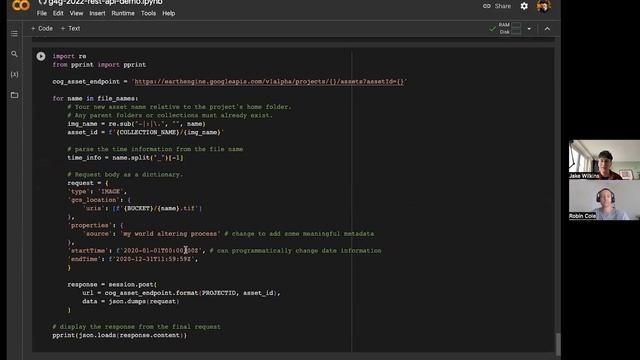Click '# display the response' comment
Screen dimensions: 640x360
click(x=136, y=327)
